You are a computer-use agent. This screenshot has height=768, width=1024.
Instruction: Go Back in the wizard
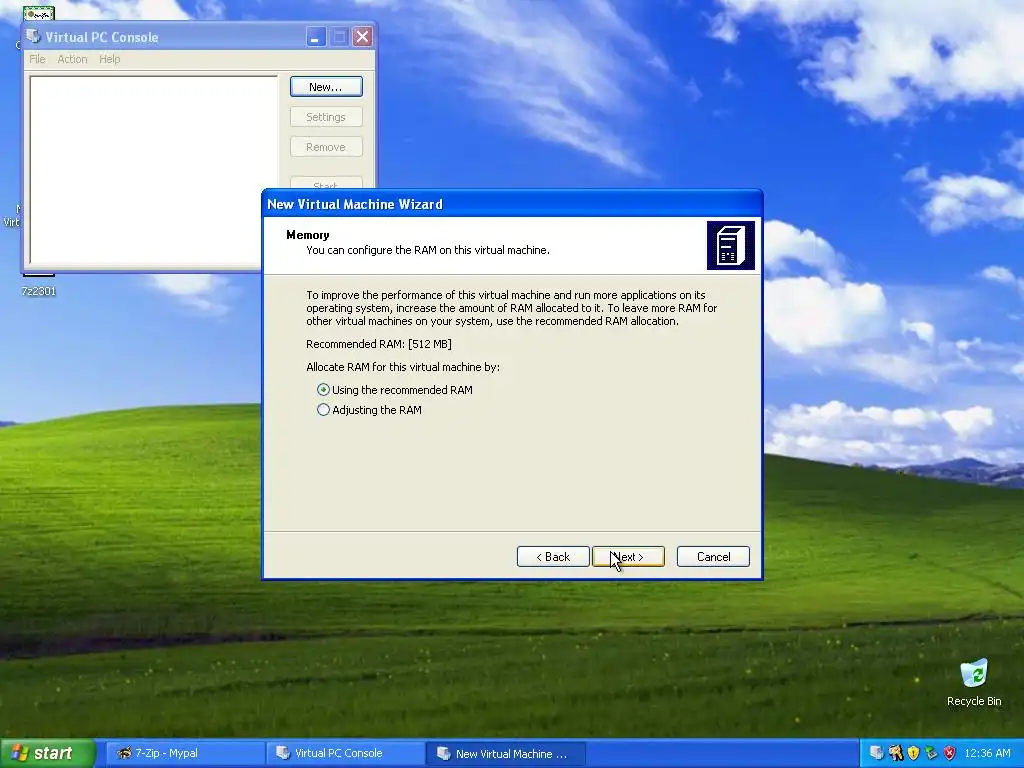[553, 556]
